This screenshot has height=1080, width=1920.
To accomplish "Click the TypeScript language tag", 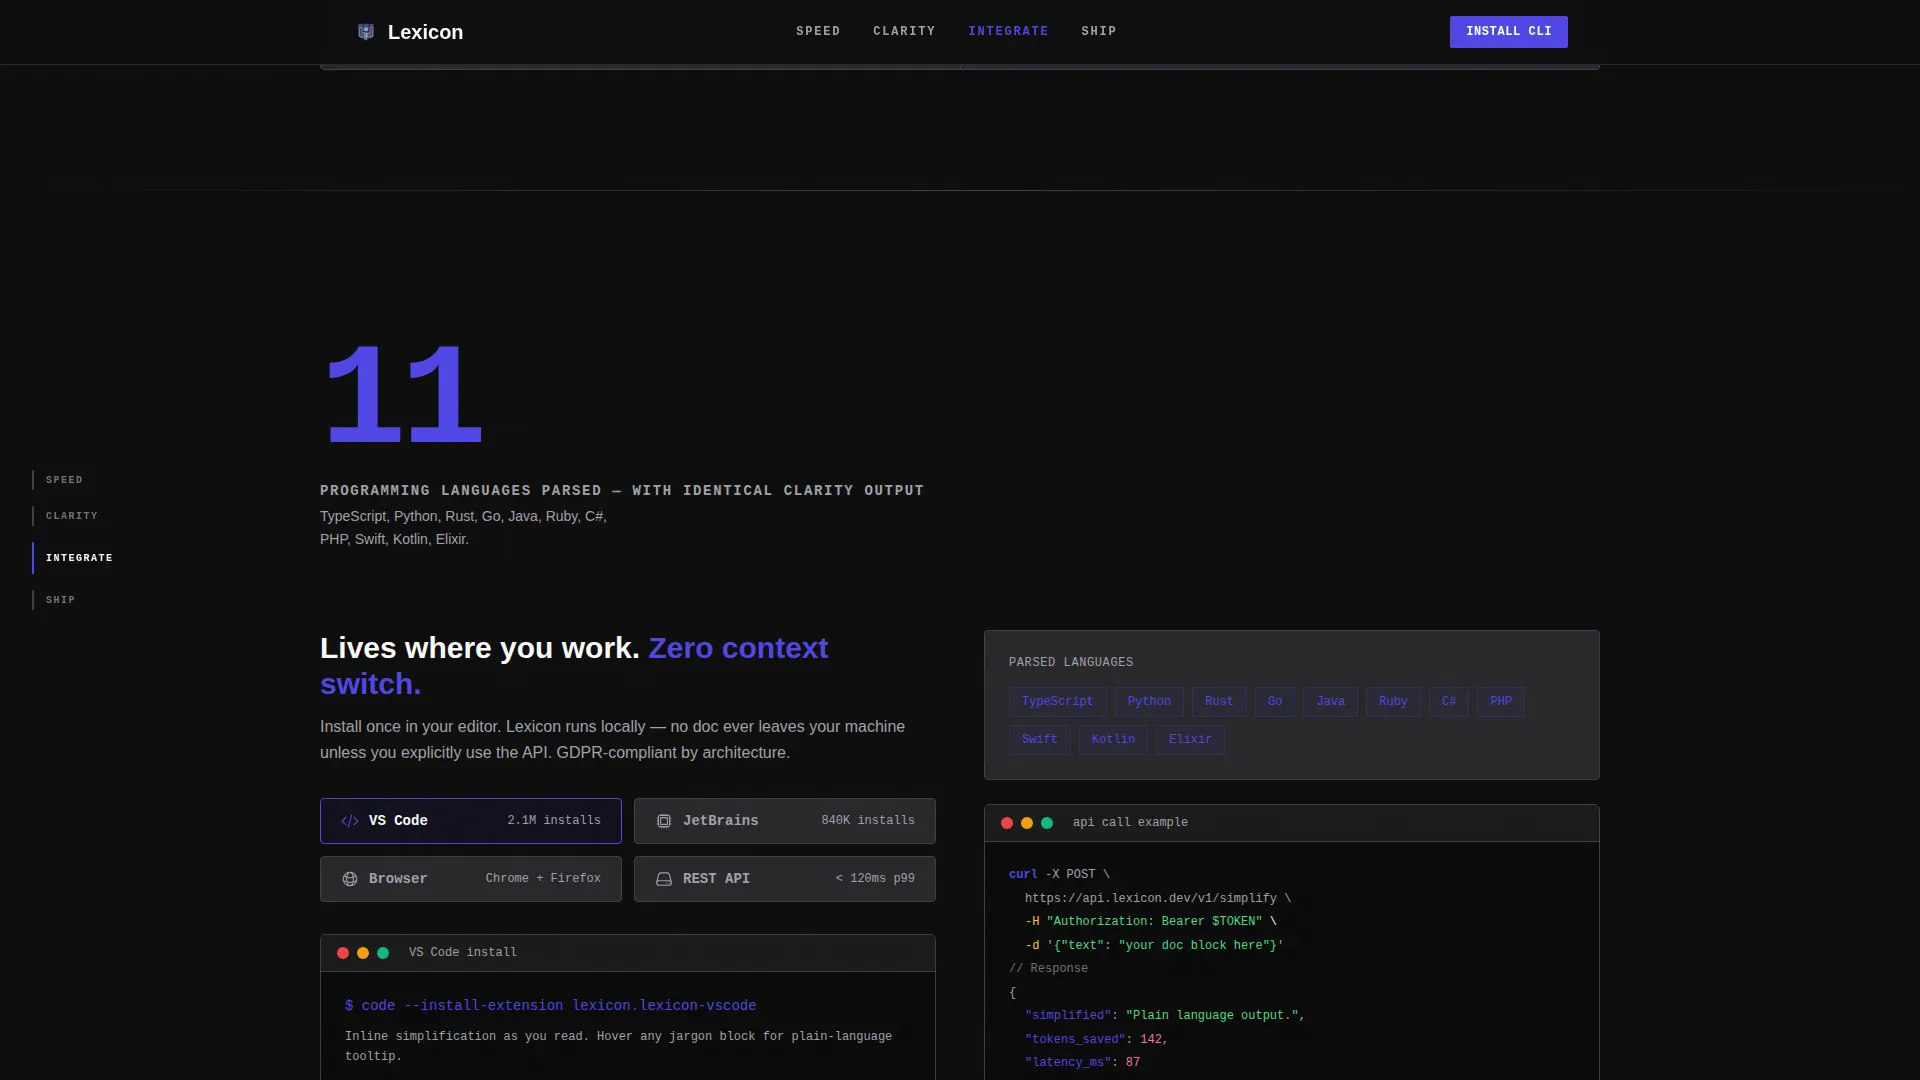I will pos(1057,702).
